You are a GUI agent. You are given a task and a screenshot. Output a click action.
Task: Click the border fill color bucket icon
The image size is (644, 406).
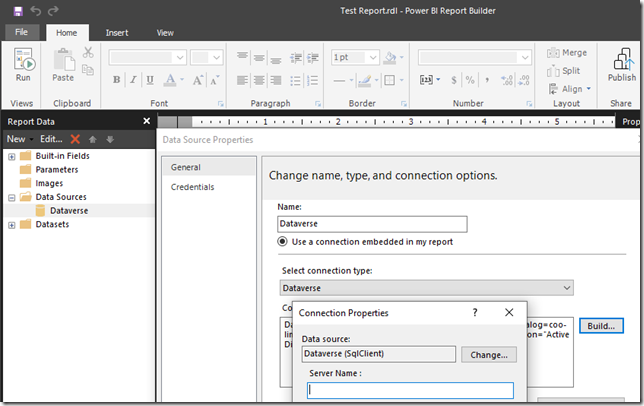pos(389,58)
